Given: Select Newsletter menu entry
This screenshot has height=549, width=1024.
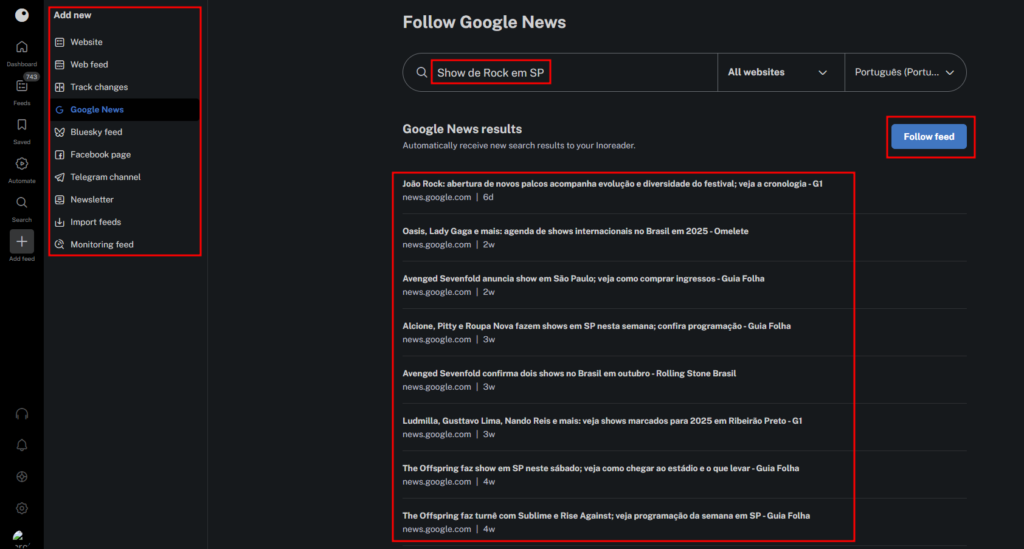Looking at the screenshot, I should pos(125,200).
